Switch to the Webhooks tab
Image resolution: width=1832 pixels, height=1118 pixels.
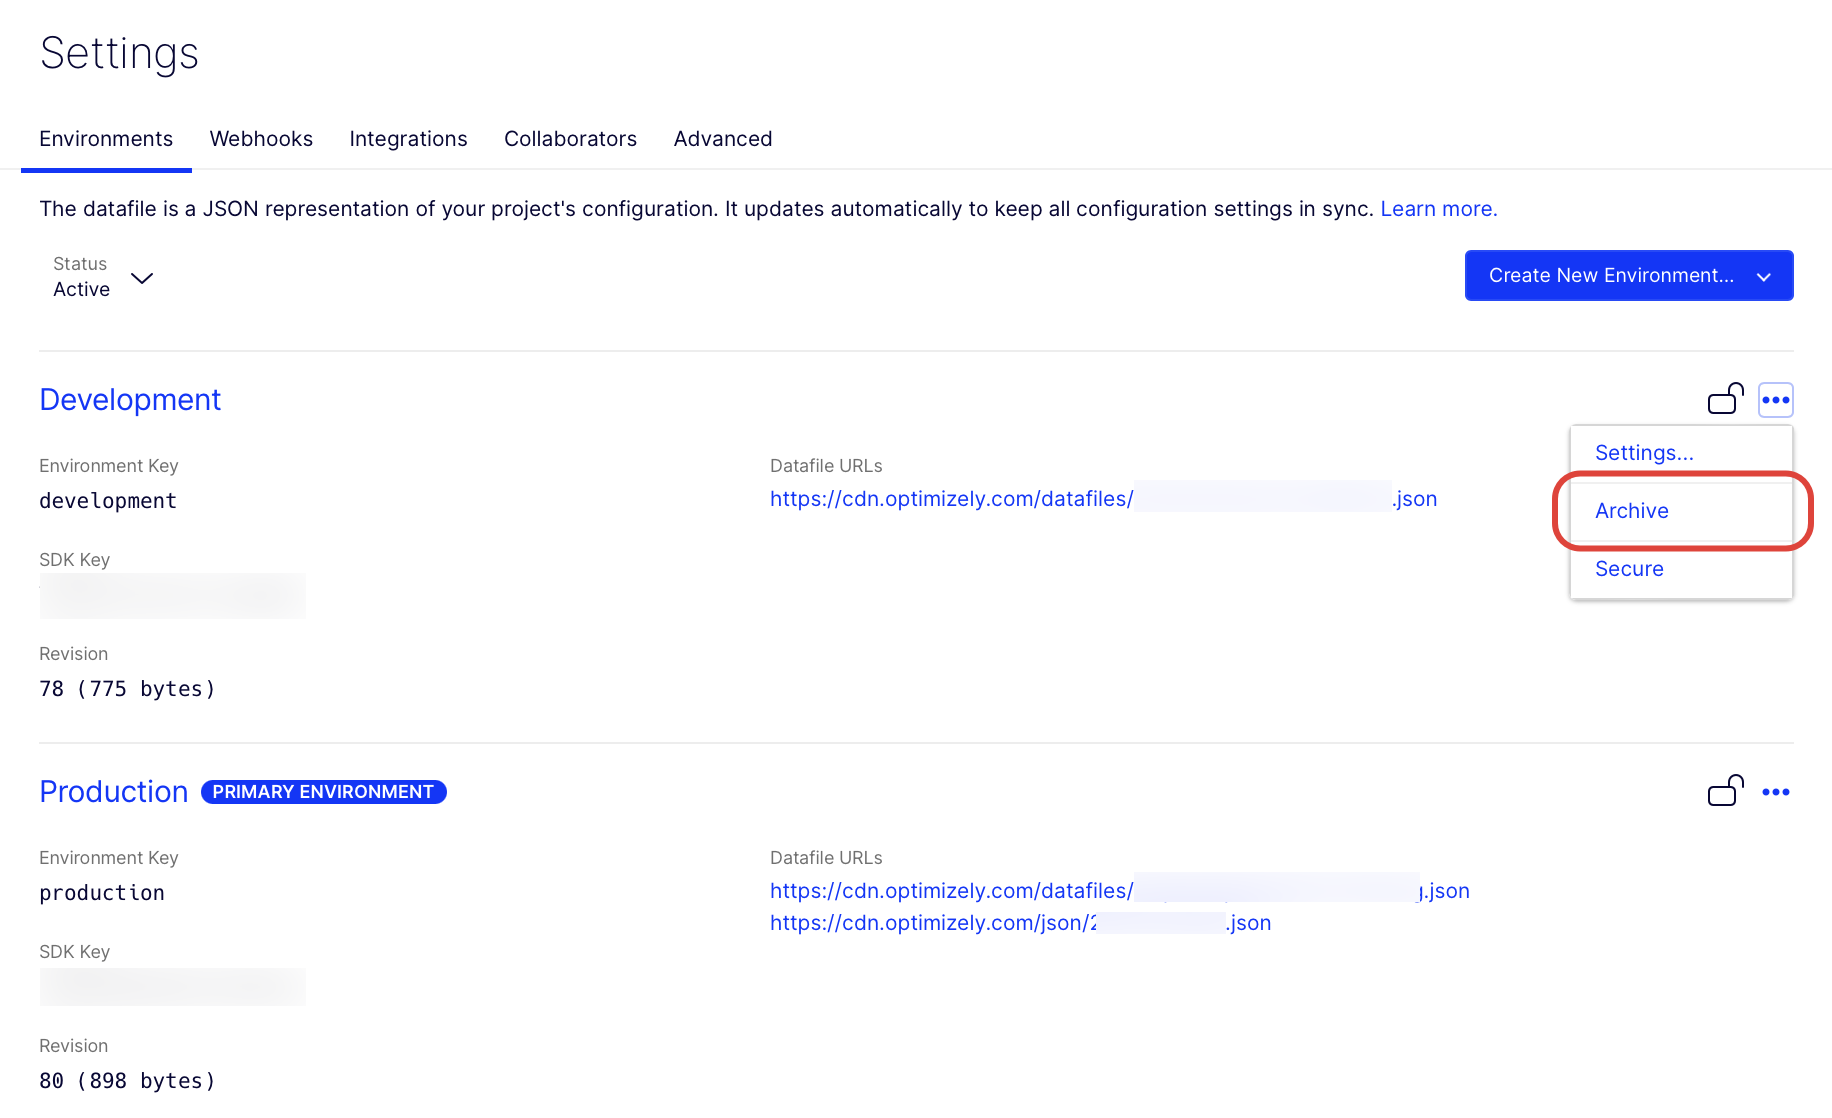261,139
